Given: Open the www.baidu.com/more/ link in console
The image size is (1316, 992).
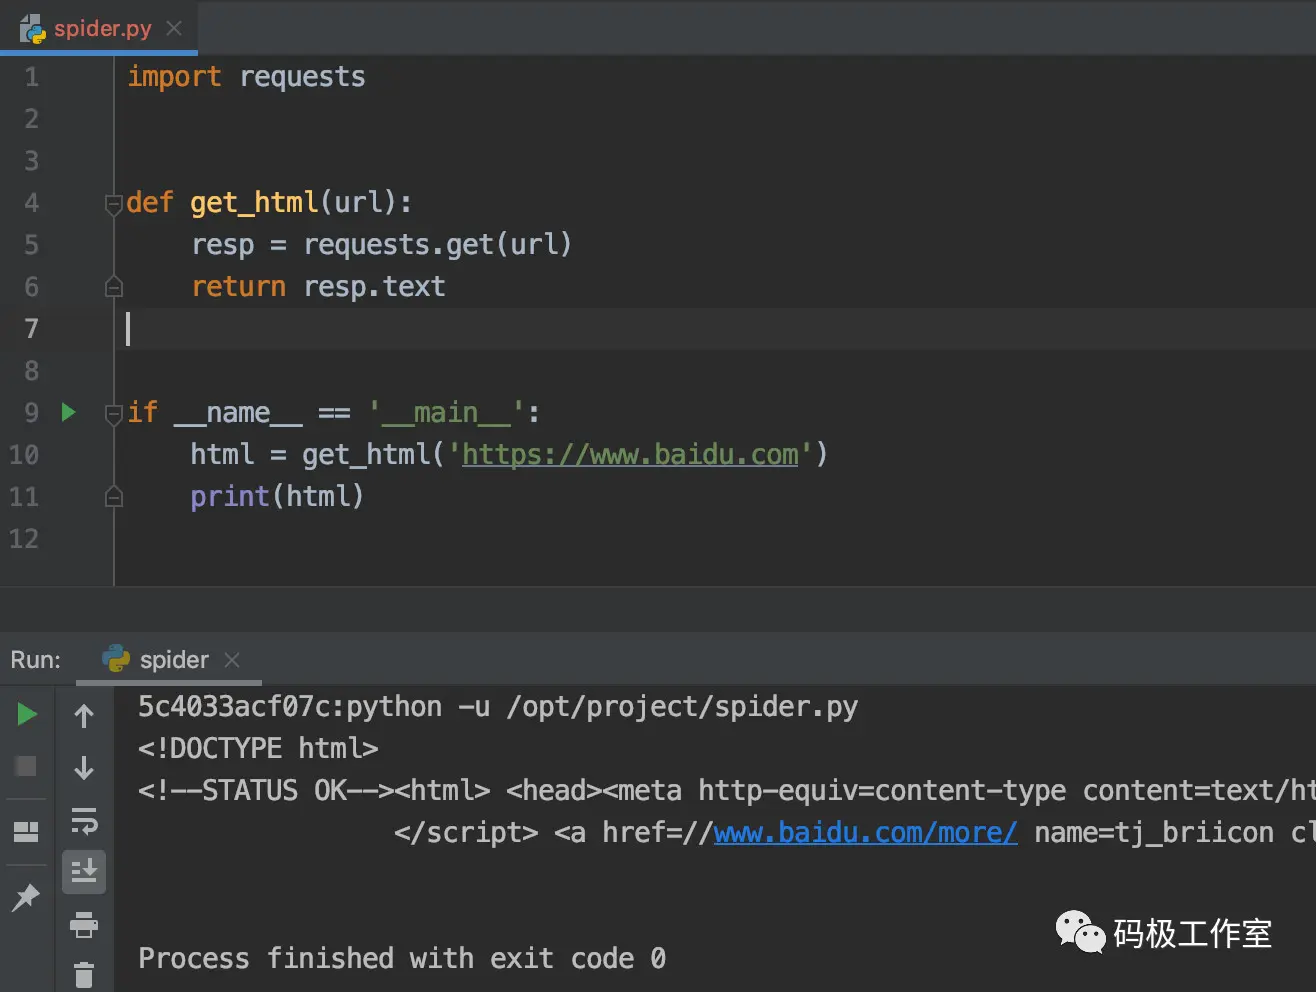Looking at the screenshot, I should 866,832.
